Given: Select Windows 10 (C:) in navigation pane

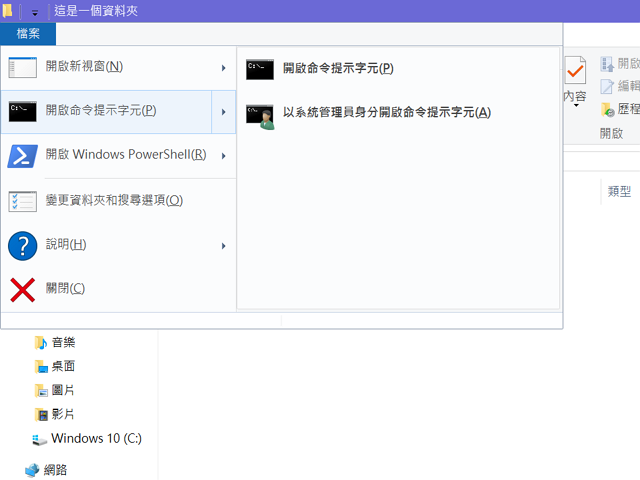Looking at the screenshot, I should tap(96, 439).
